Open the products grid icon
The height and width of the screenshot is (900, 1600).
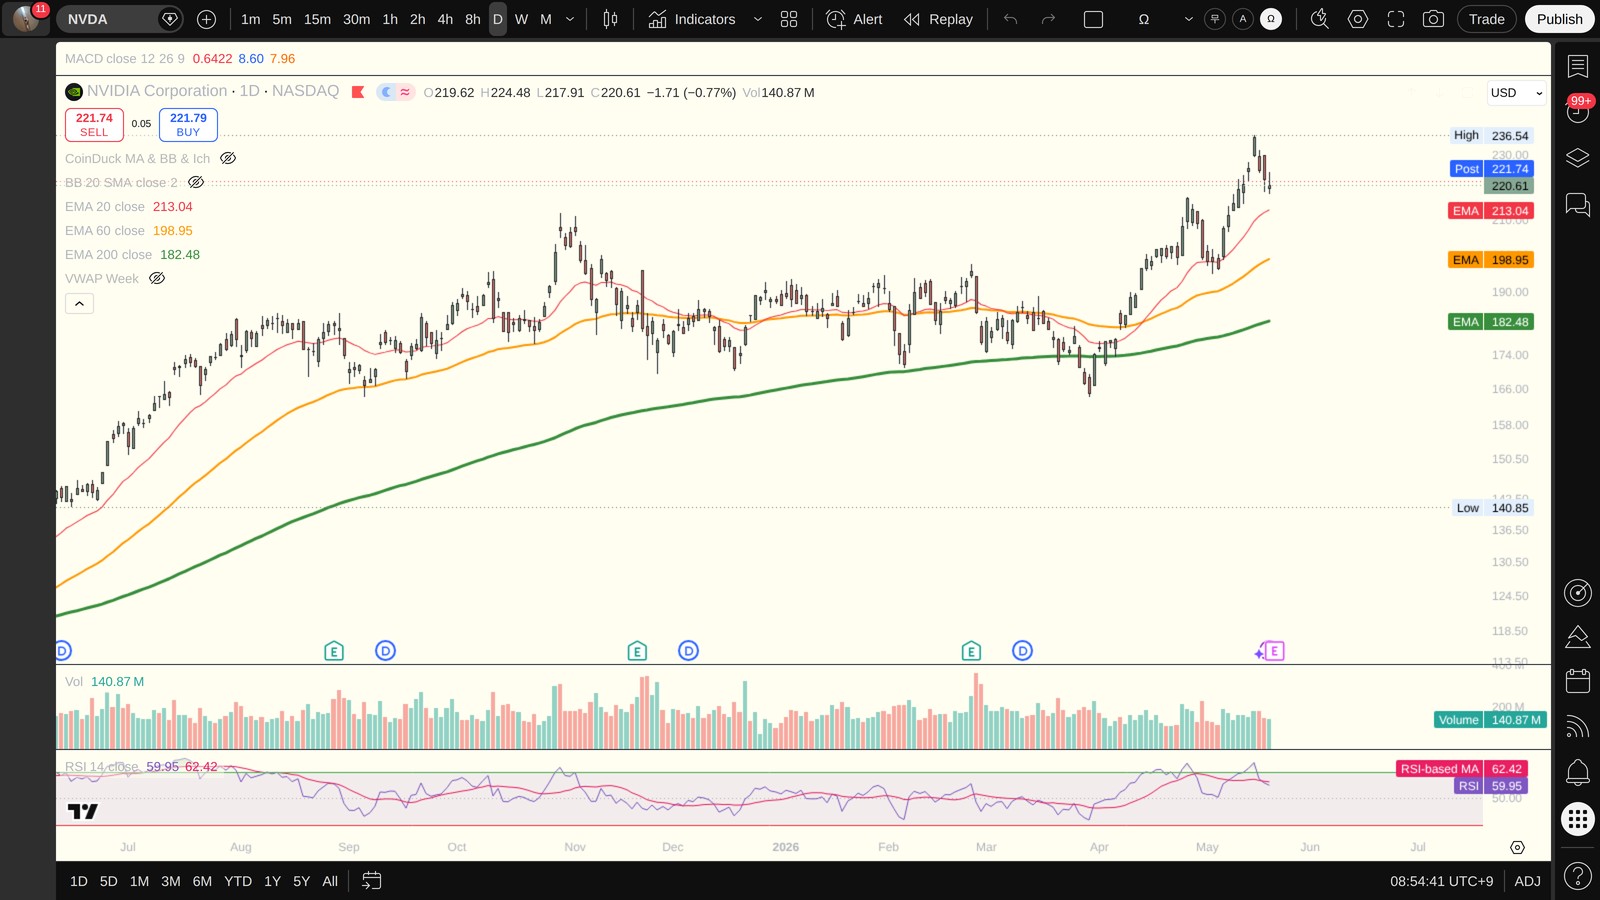(1578, 819)
